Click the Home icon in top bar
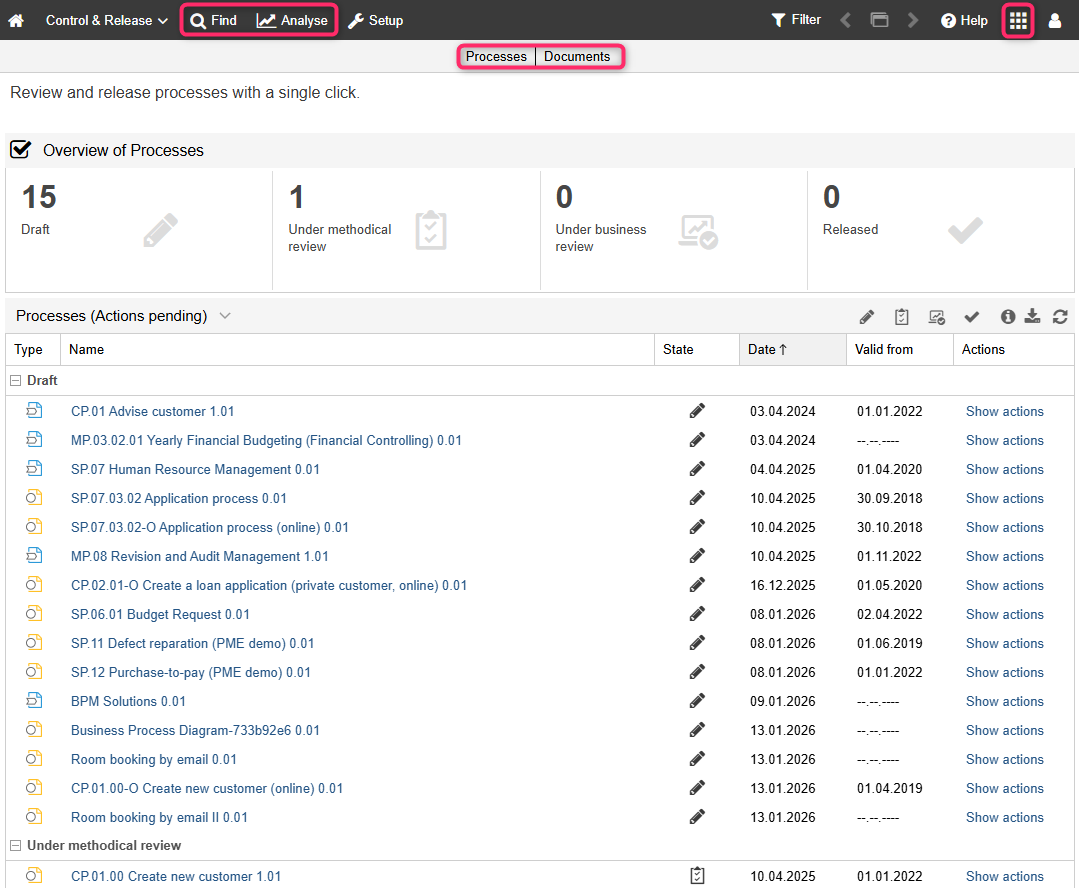 [x=16, y=20]
